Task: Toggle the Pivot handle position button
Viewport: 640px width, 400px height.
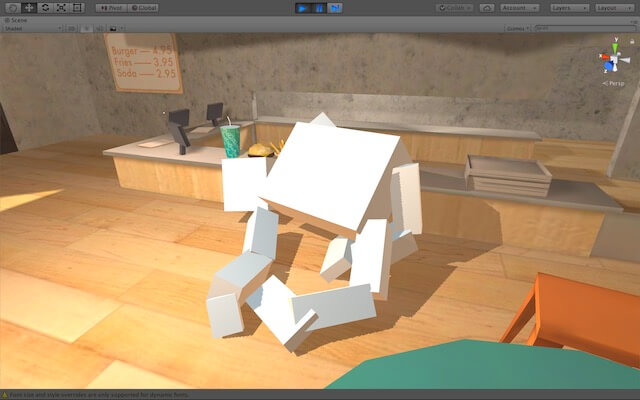Action: tap(111, 8)
